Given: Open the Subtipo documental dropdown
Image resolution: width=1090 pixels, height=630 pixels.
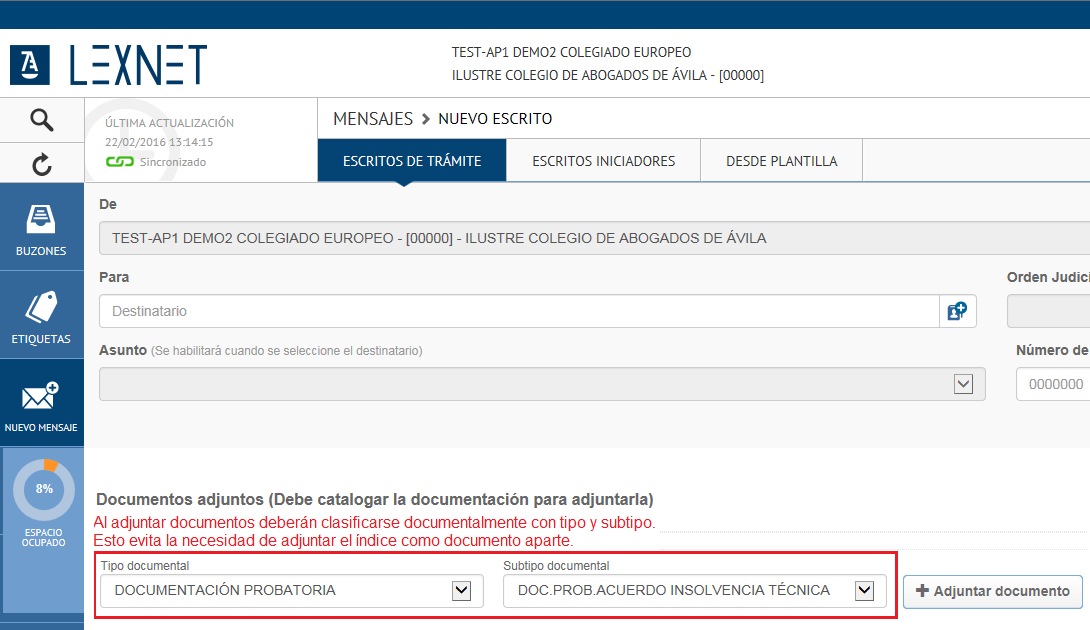Looking at the screenshot, I should [x=864, y=591].
